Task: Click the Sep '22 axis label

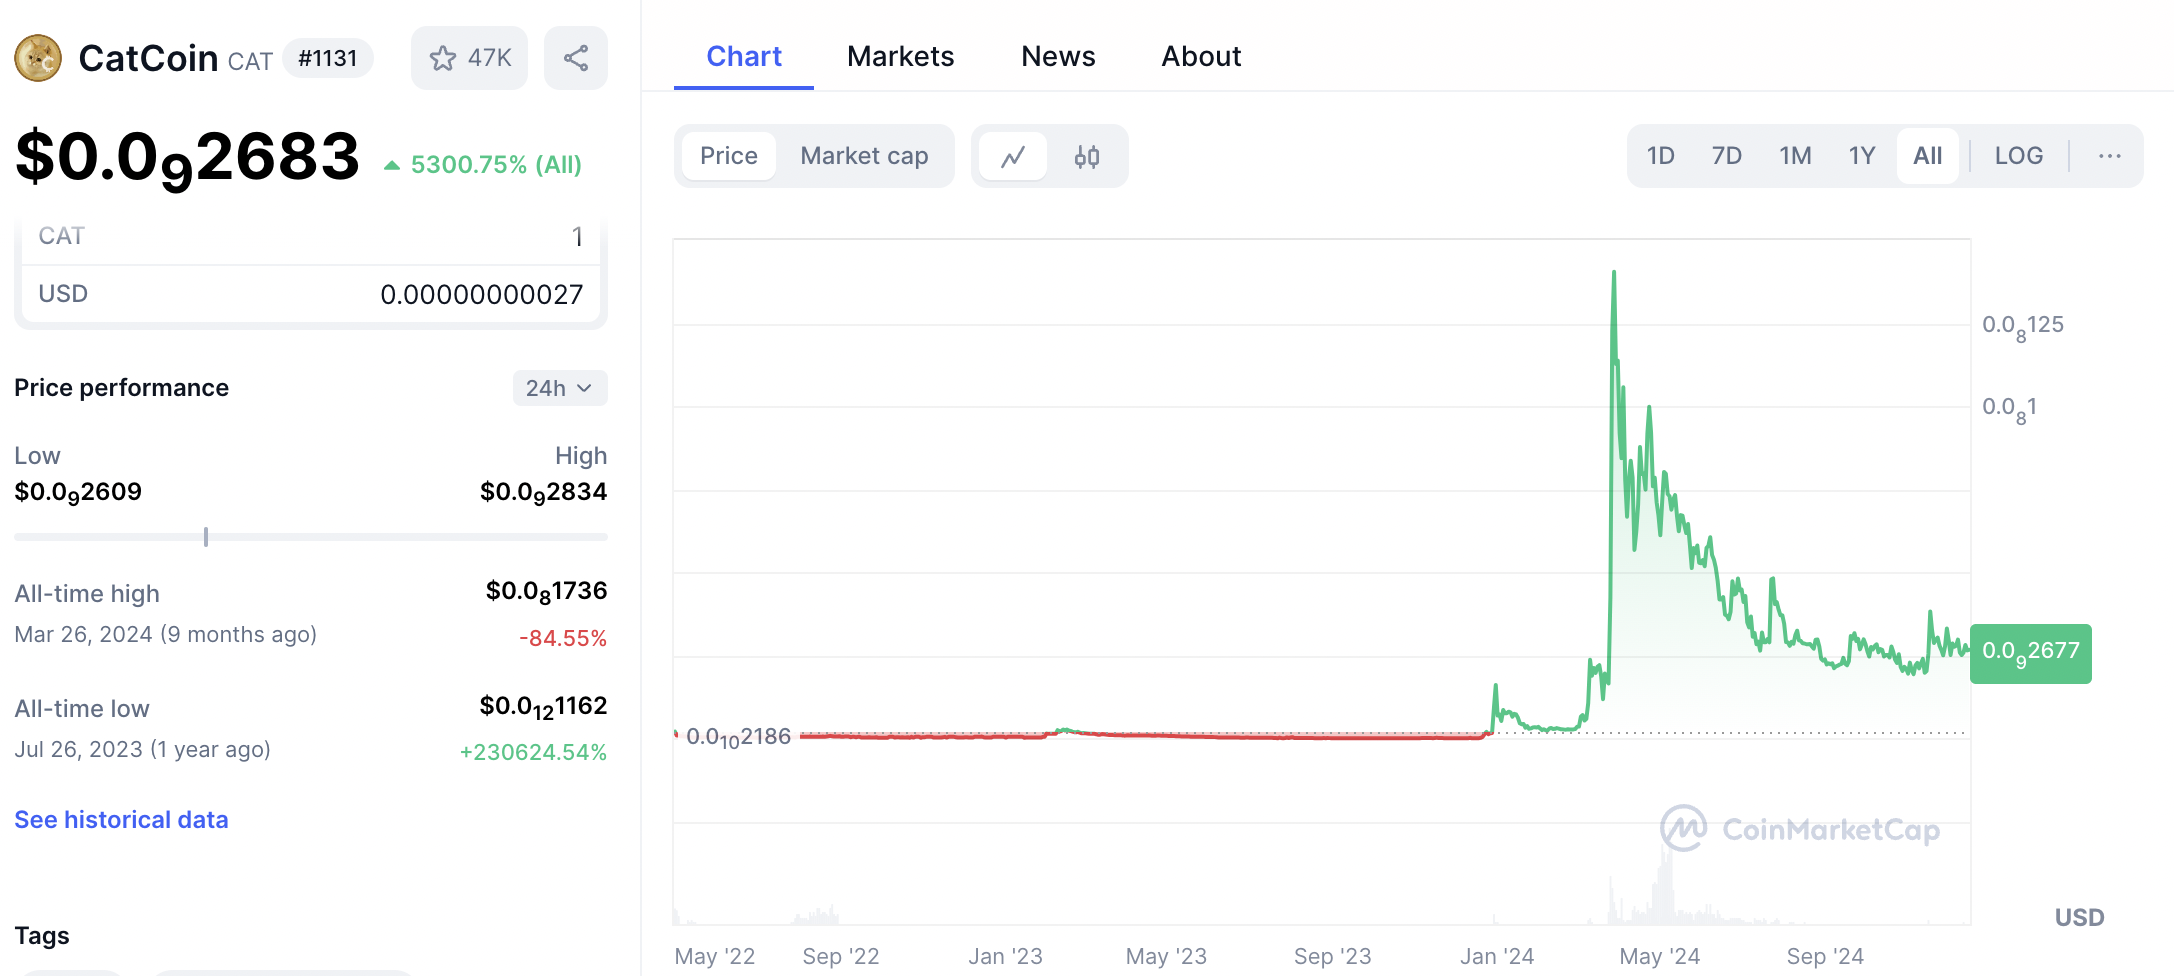Action: pos(841,956)
